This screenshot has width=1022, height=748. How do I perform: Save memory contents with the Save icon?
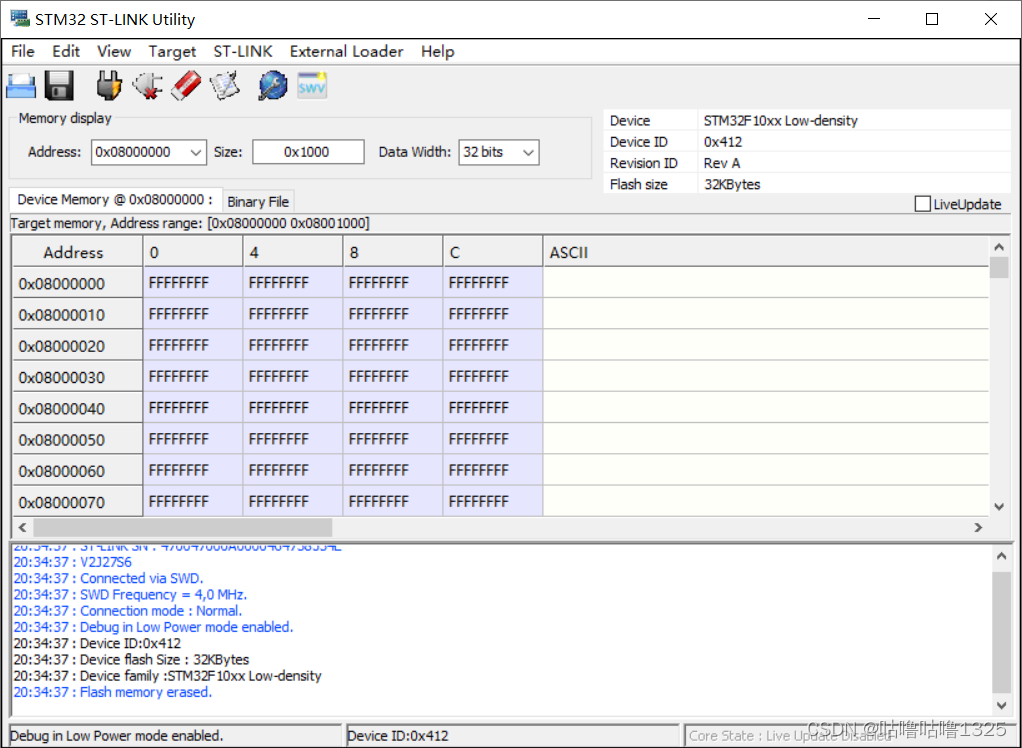59,86
